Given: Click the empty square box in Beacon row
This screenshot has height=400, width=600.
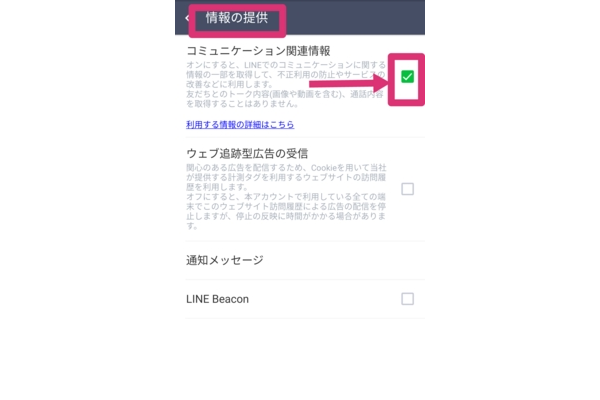Looking at the screenshot, I should 407,299.
